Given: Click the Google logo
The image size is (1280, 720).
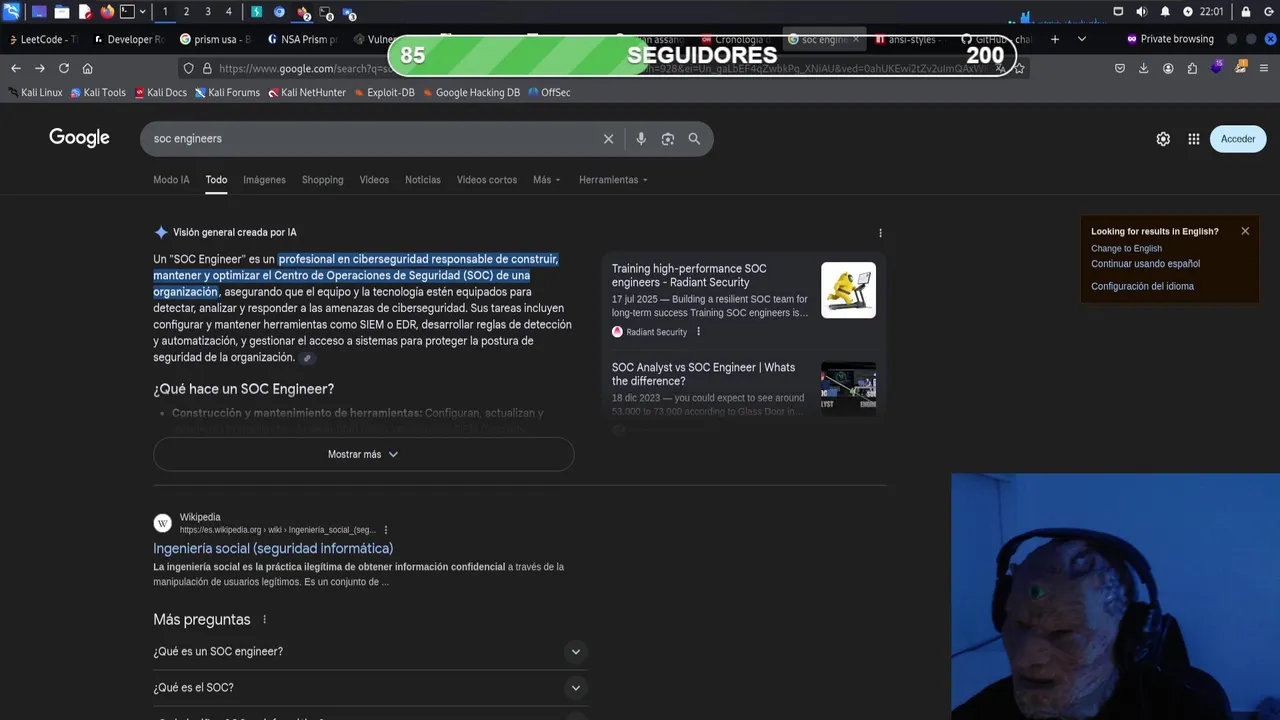Looking at the screenshot, I should [79, 138].
